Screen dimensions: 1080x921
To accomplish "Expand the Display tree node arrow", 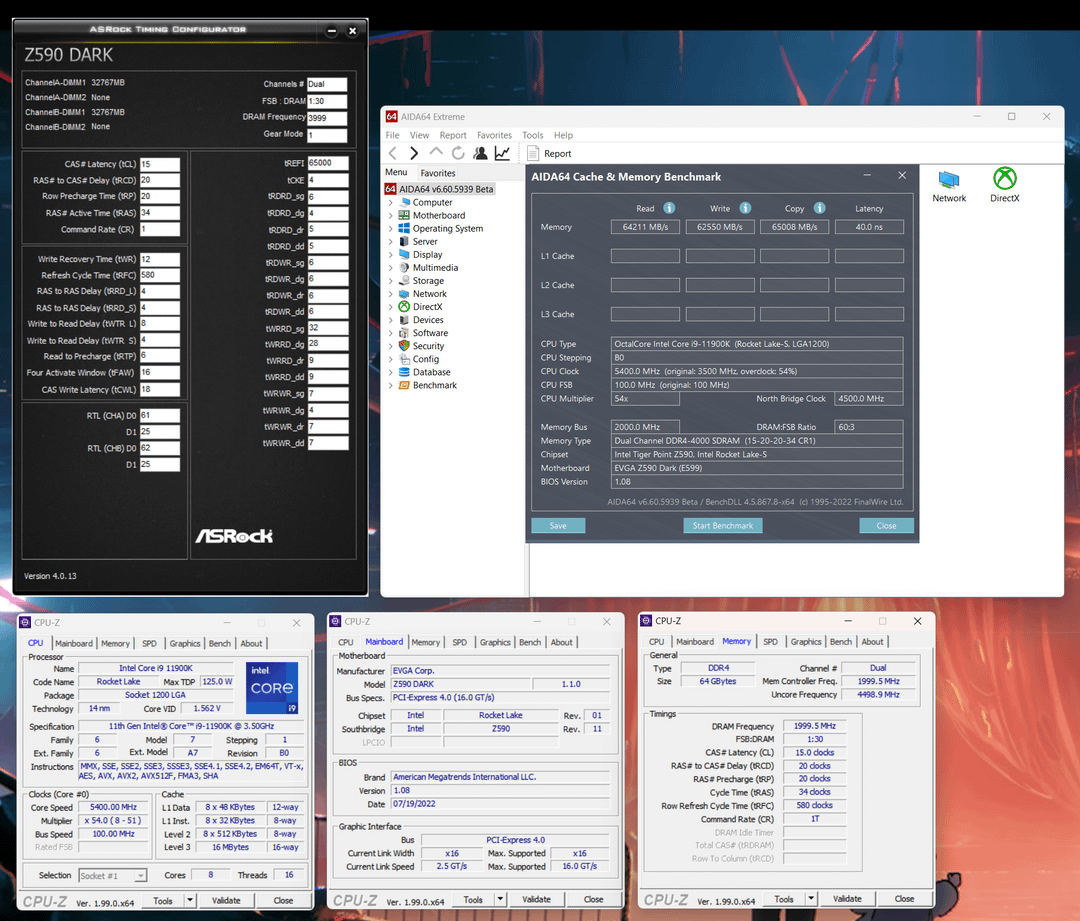I will [391, 255].
